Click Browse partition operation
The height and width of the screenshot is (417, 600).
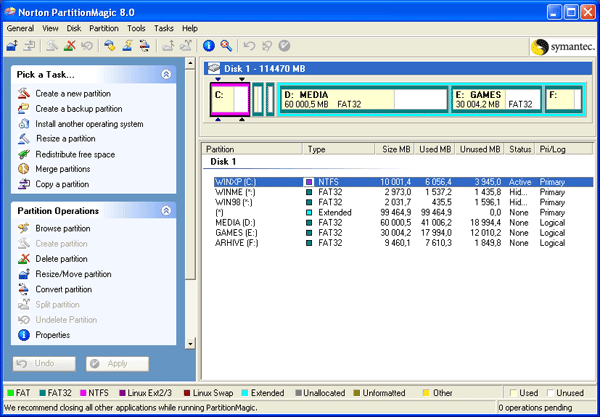[54, 228]
